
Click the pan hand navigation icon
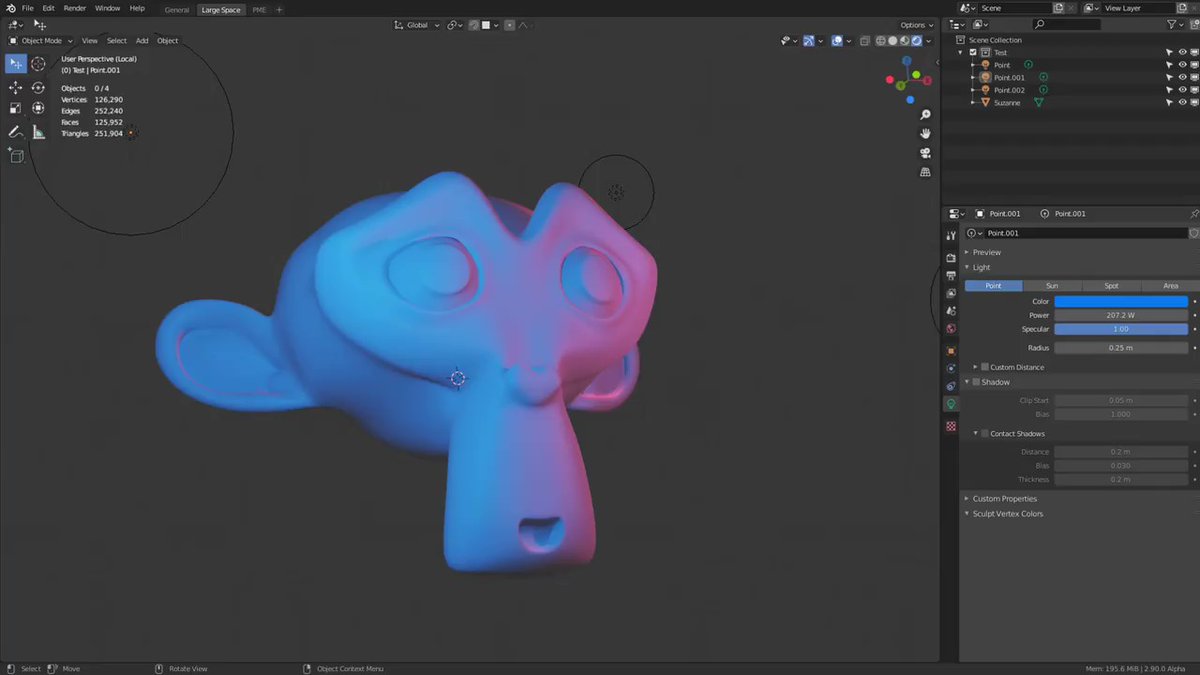point(926,134)
